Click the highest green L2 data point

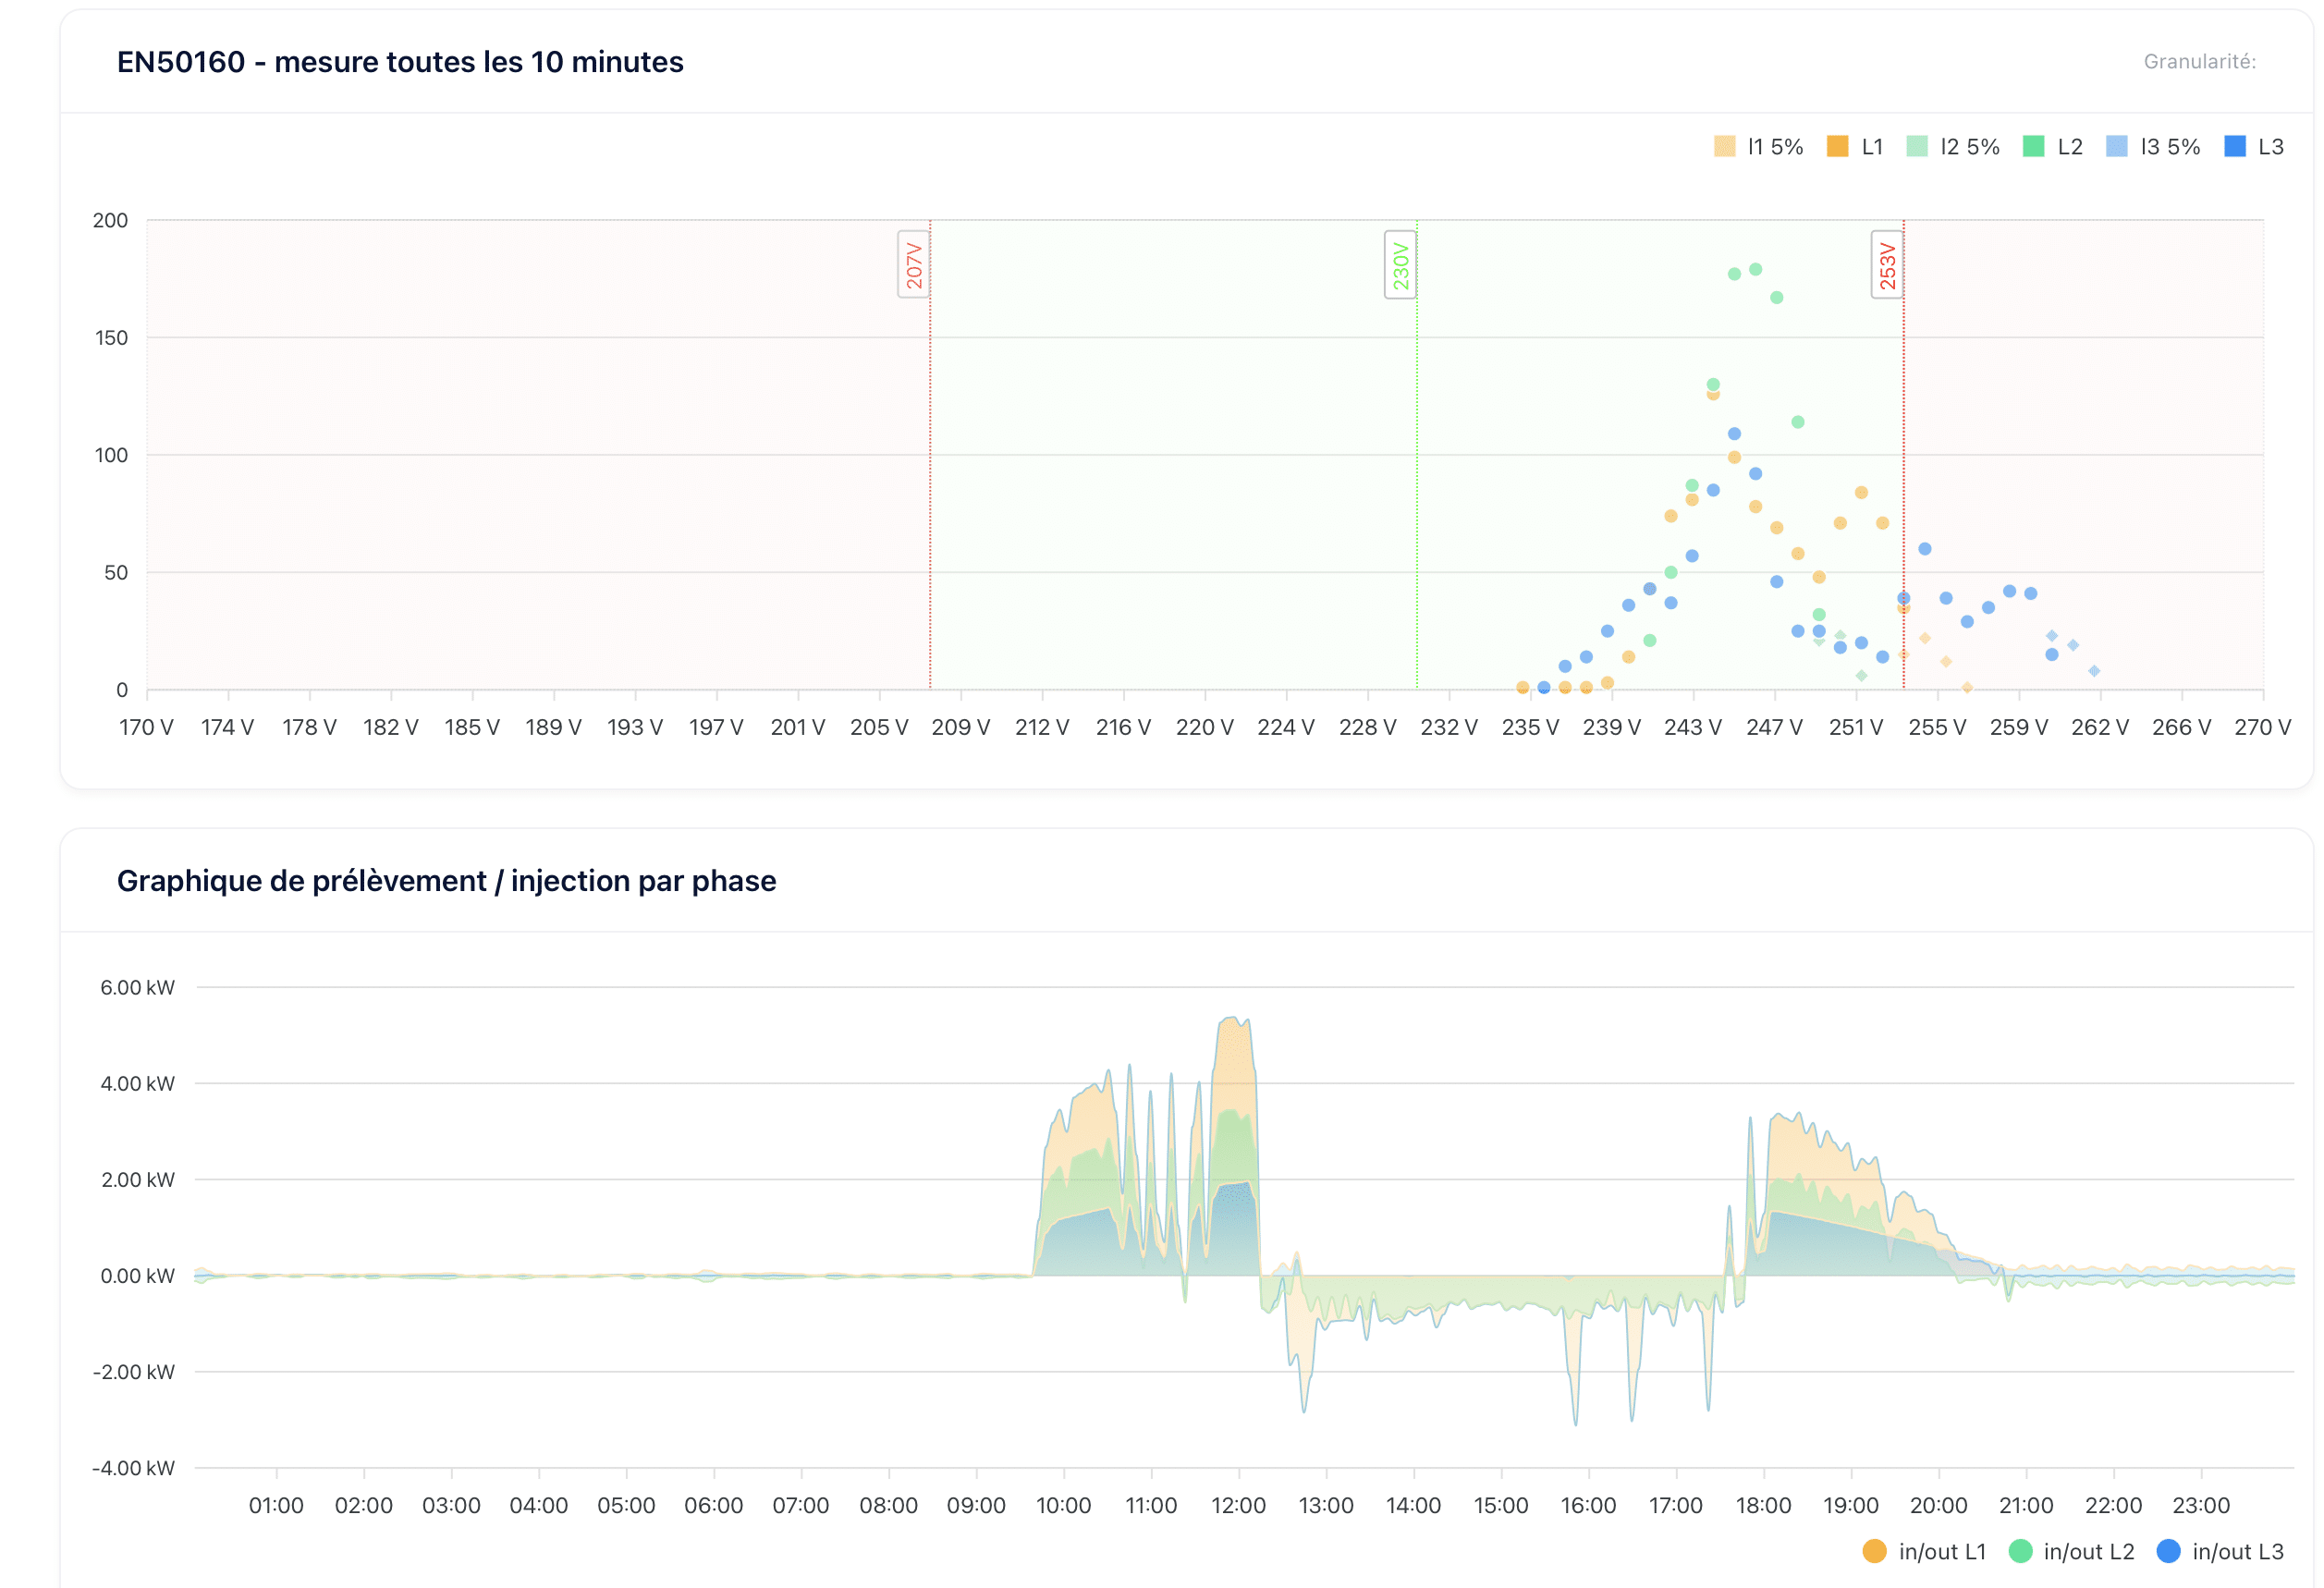click(1755, 270)
